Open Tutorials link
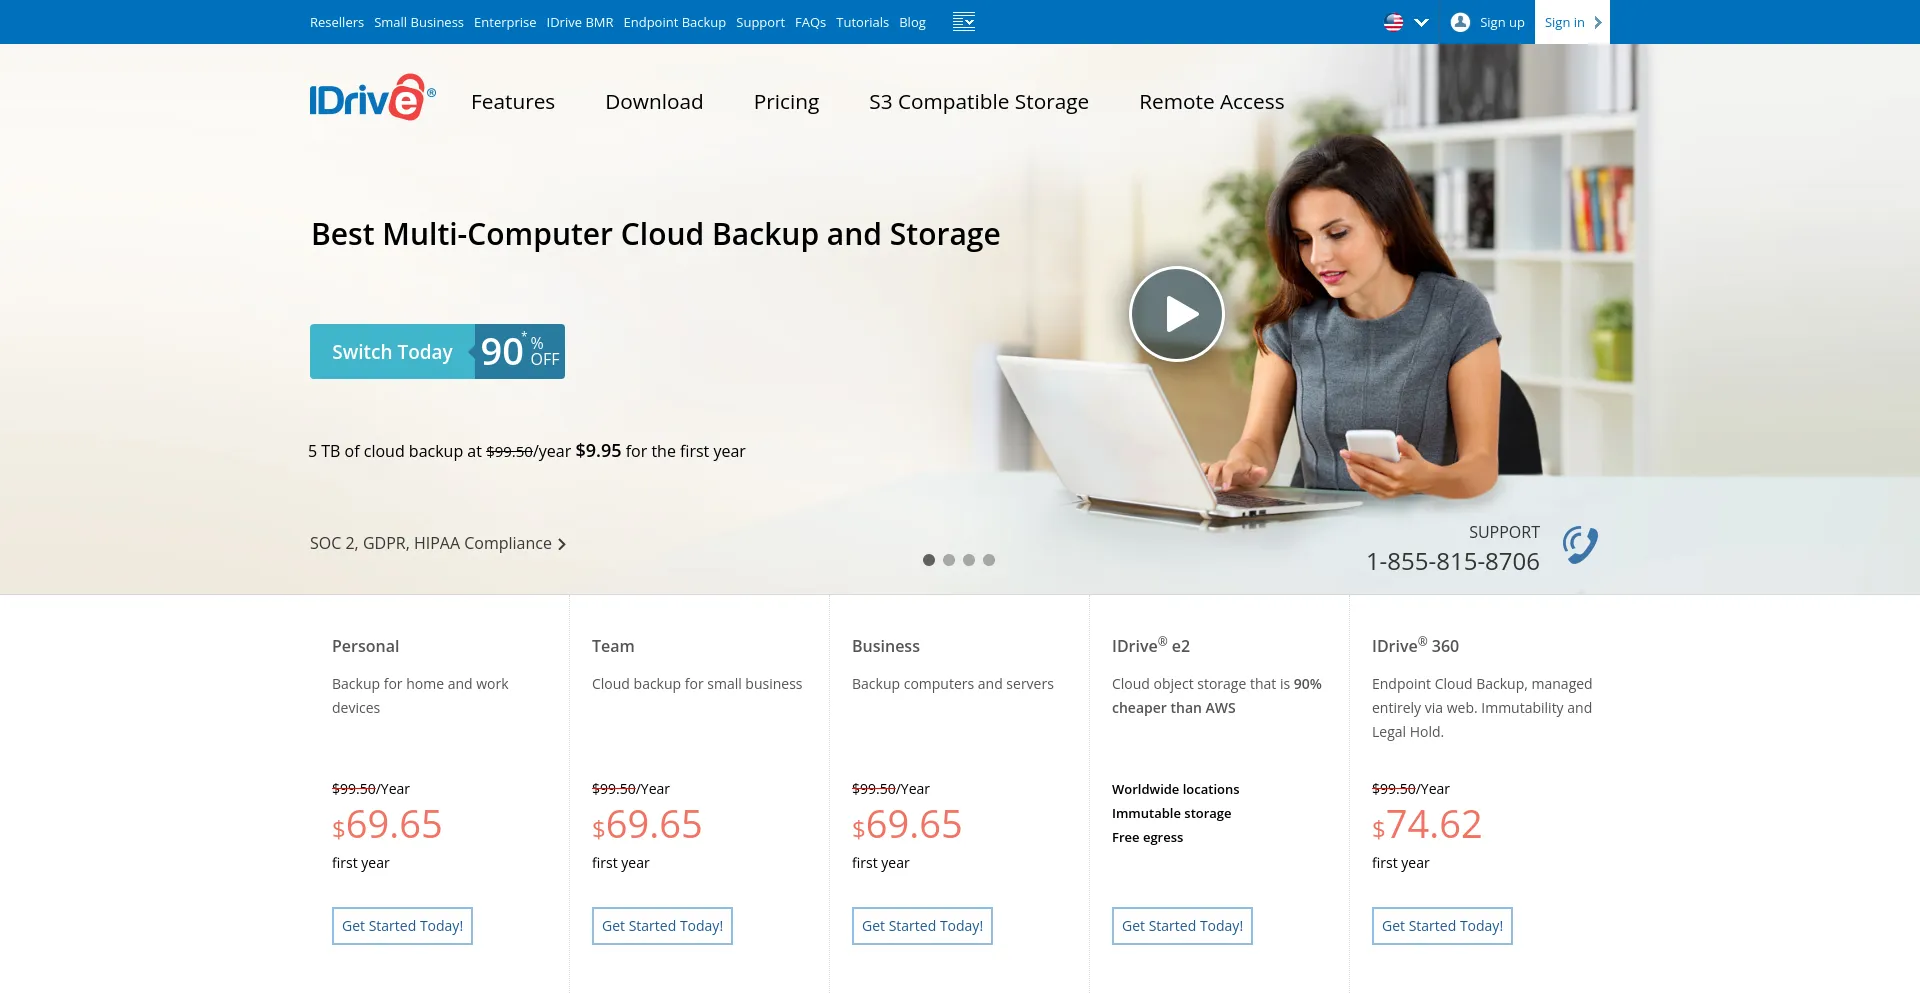1920x993 pixels. (x=862, y=22)
